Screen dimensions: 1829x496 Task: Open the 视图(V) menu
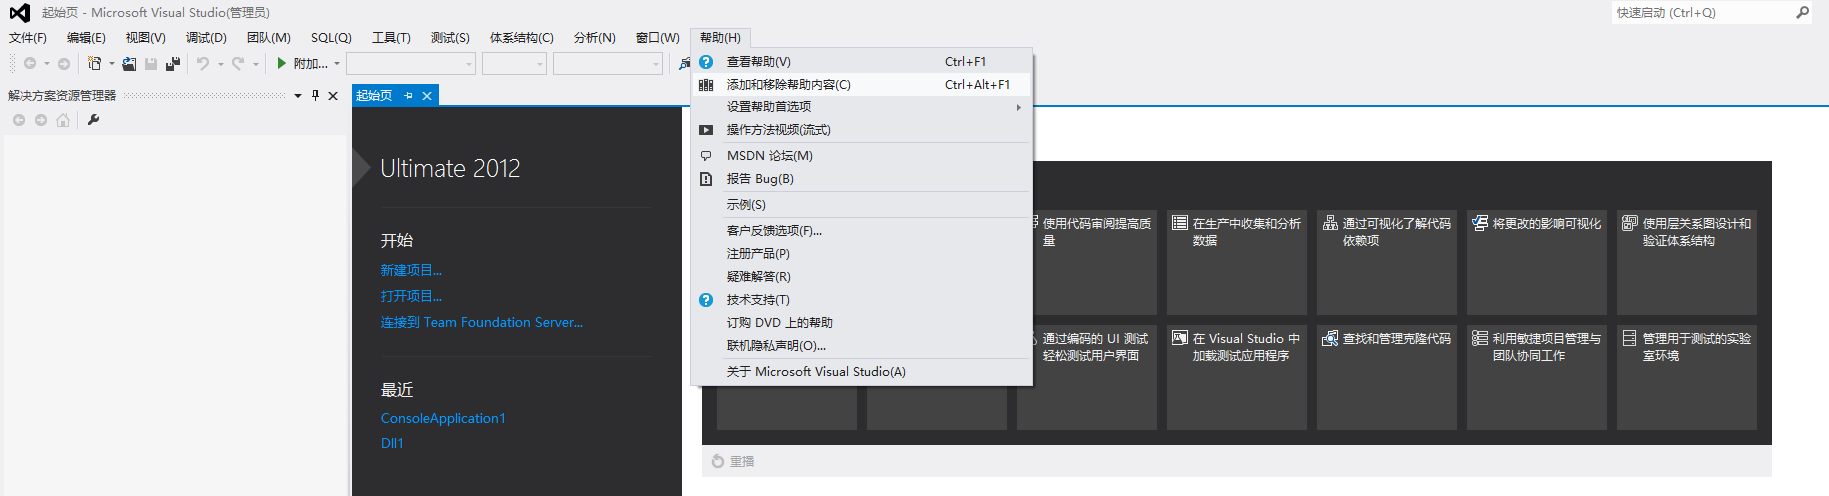145,38
